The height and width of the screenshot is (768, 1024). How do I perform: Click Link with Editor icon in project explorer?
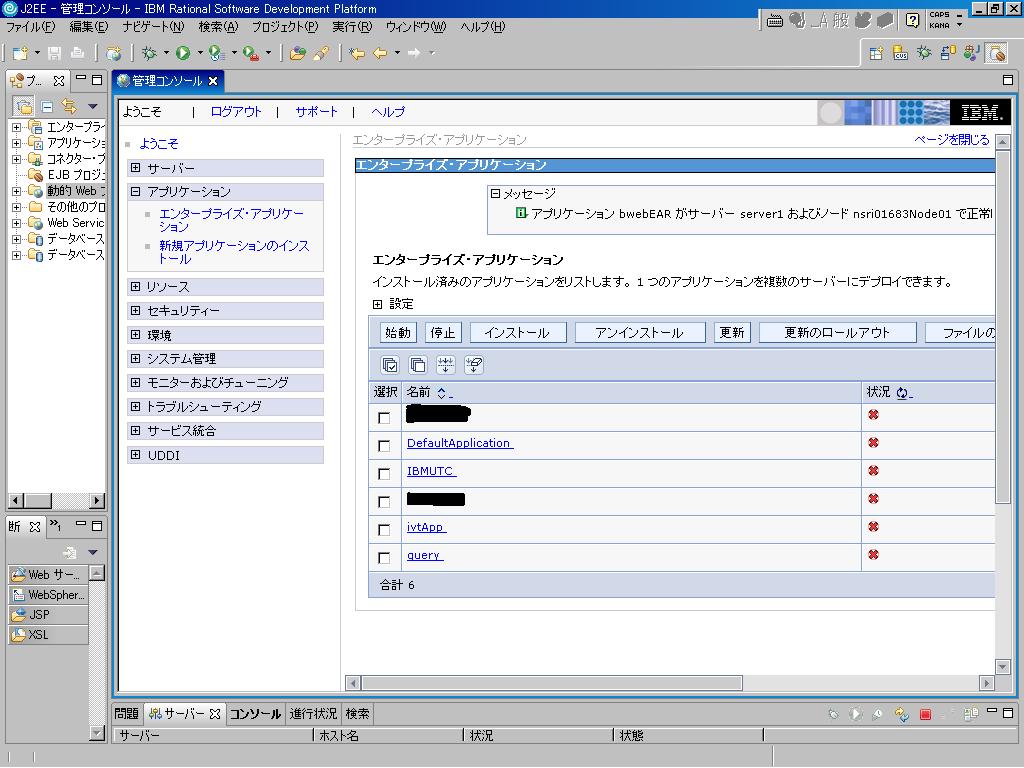coord(69,106)
